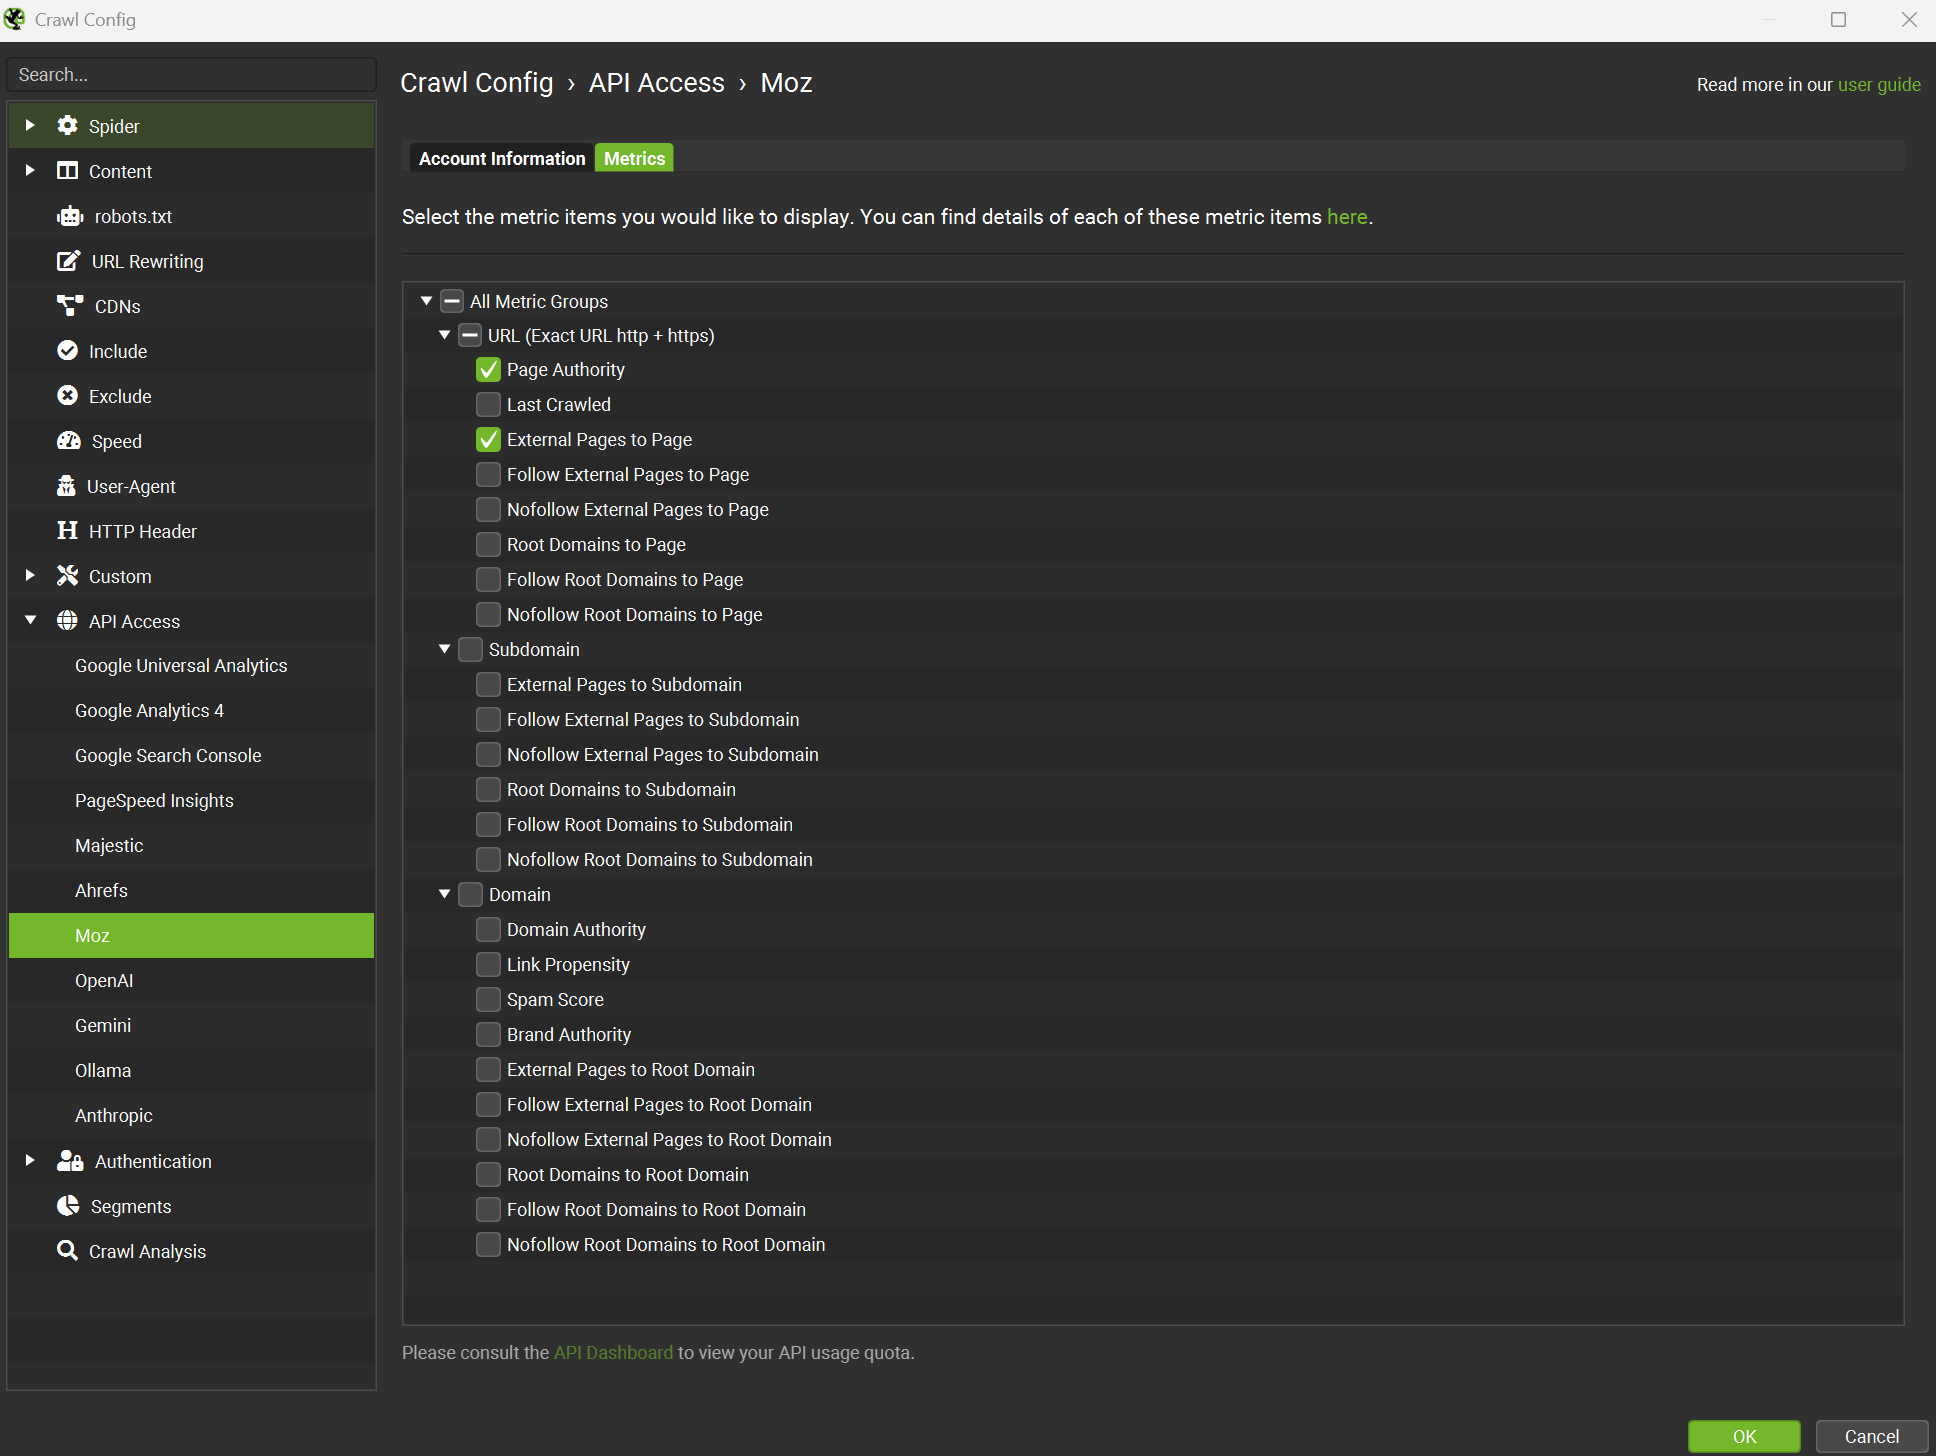Click the Spider gear icon in sidebar

67,126
